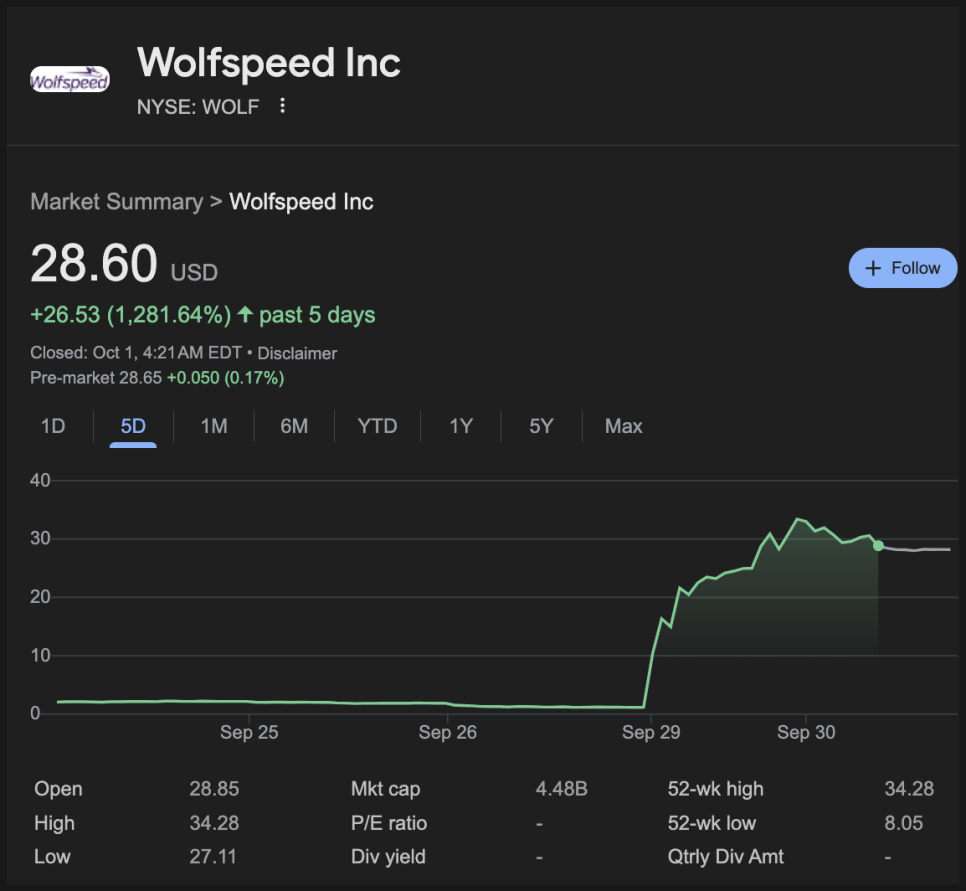The width and height of the screenshot is (966, 891).
Task: Open the three-dot more options menu
Action: pyautogui.click(x=283, y=106)
